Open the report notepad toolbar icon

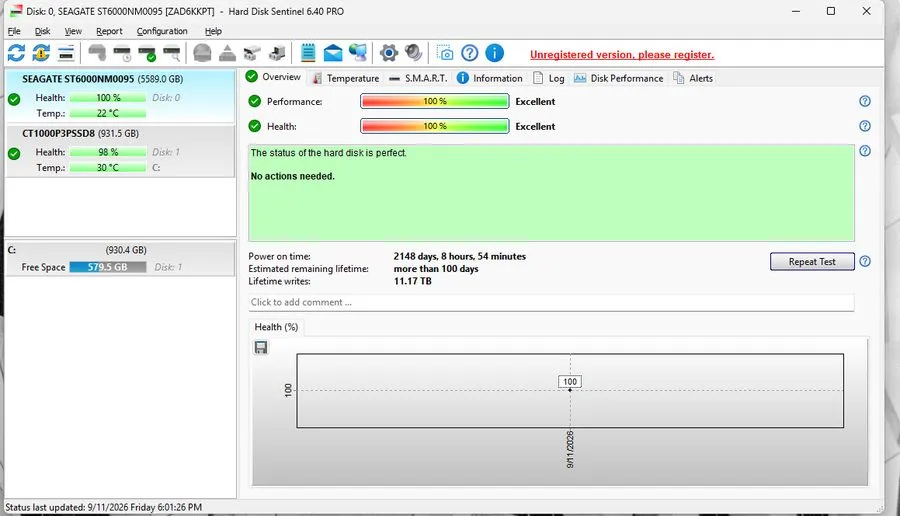pos(308,53)
